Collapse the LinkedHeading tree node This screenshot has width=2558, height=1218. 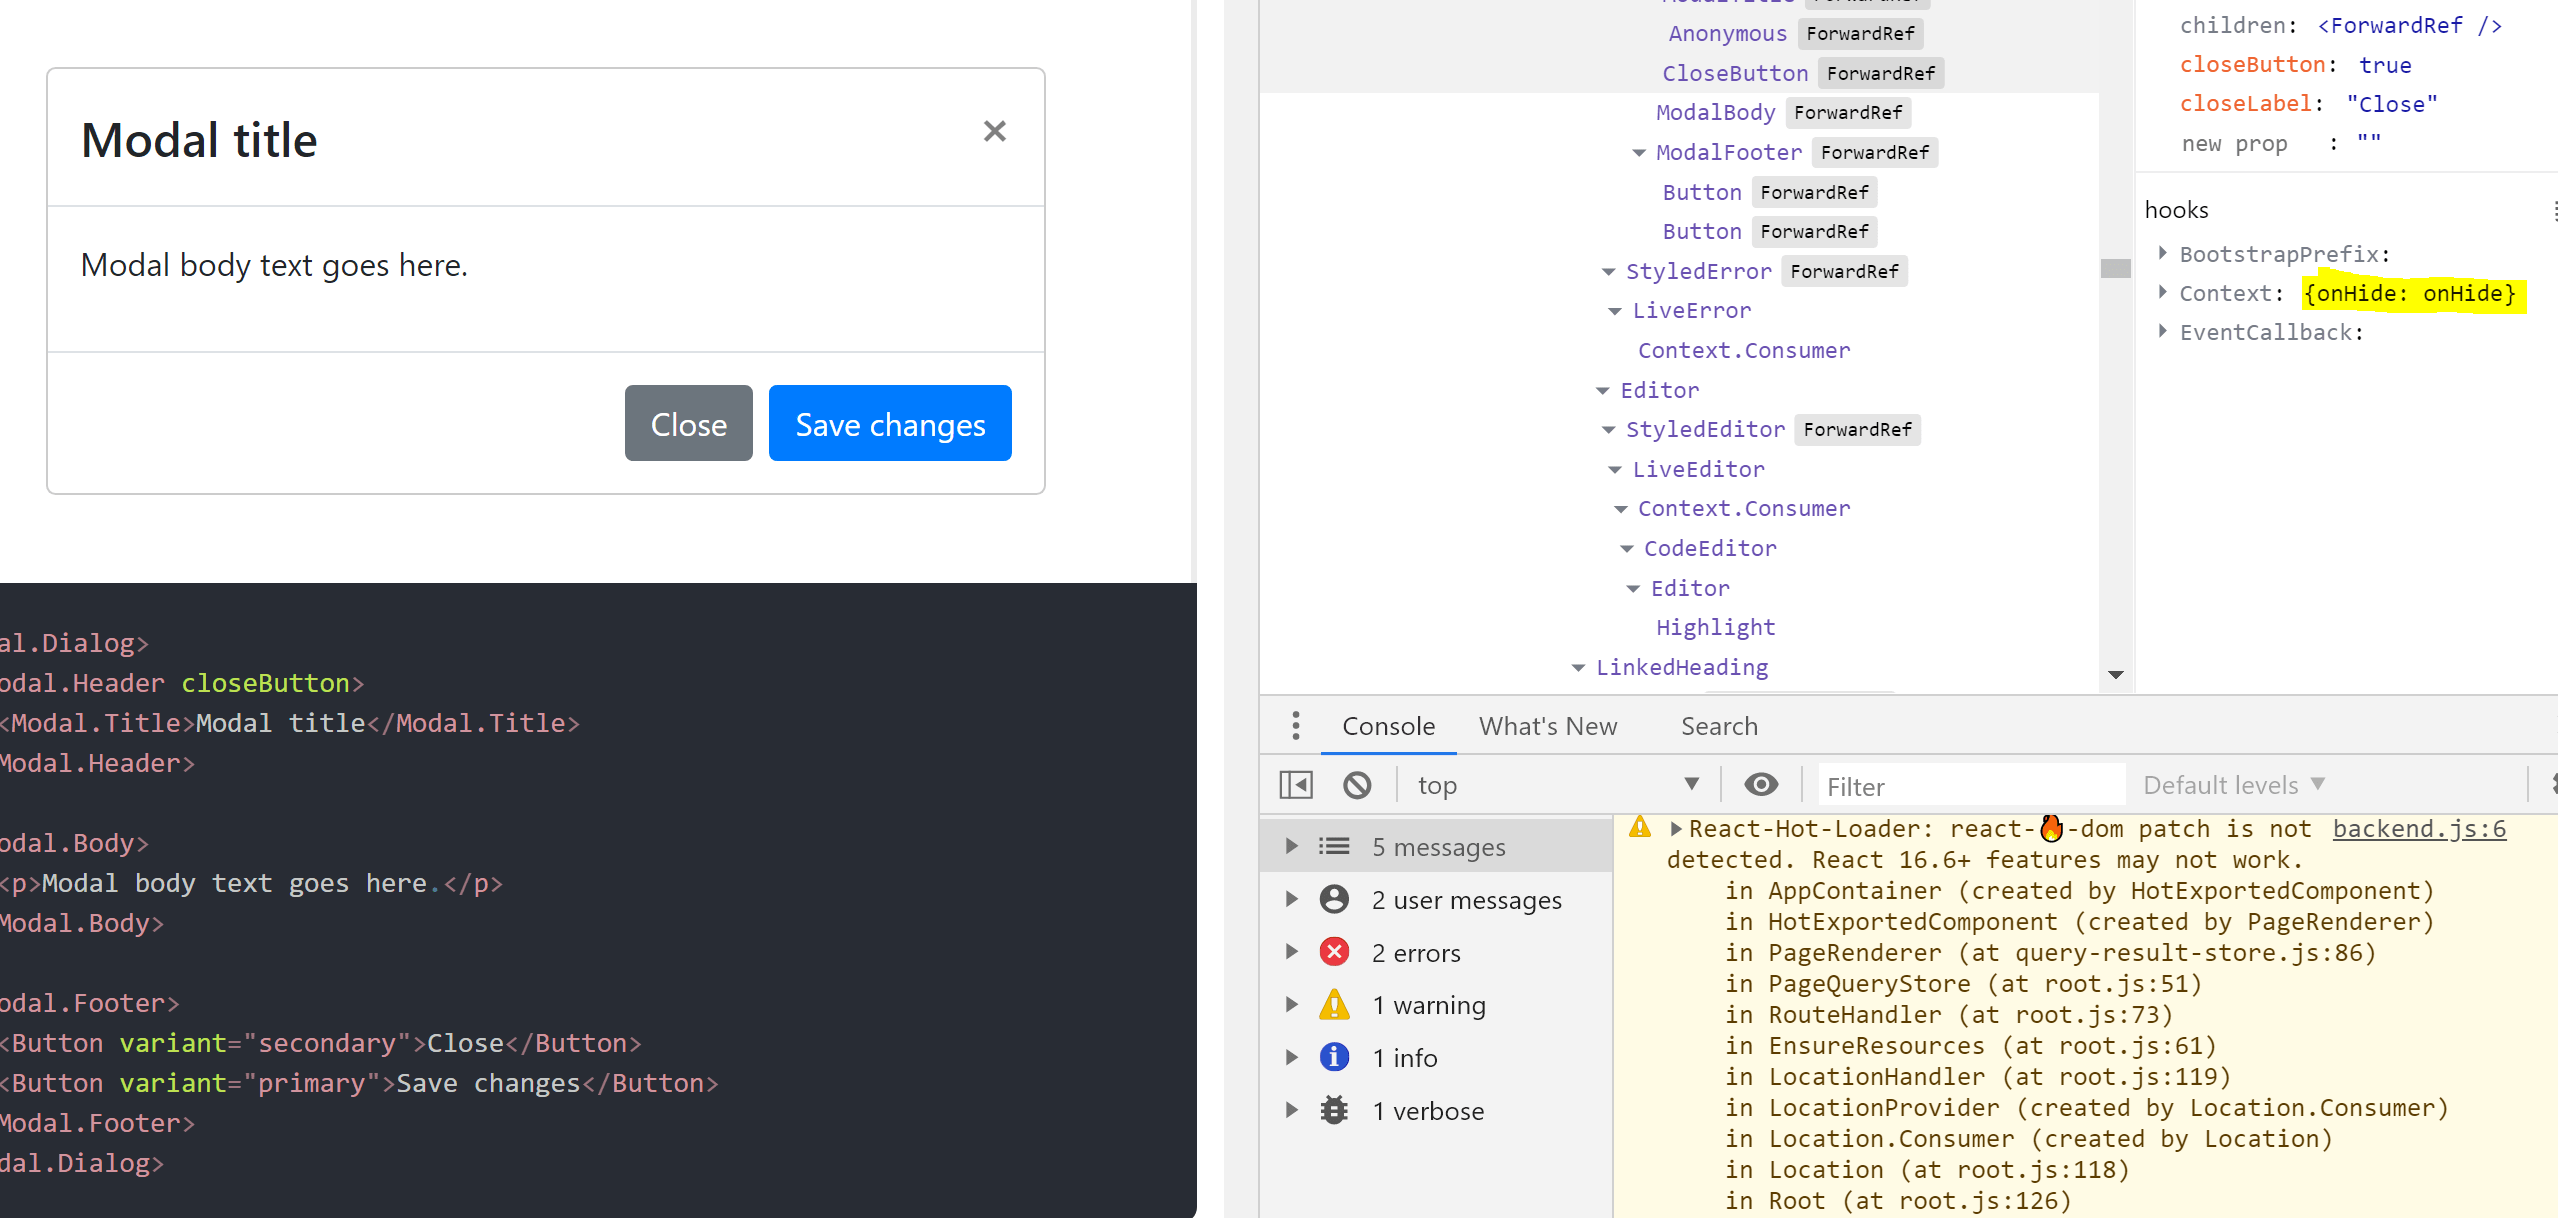pos(1578,668)
